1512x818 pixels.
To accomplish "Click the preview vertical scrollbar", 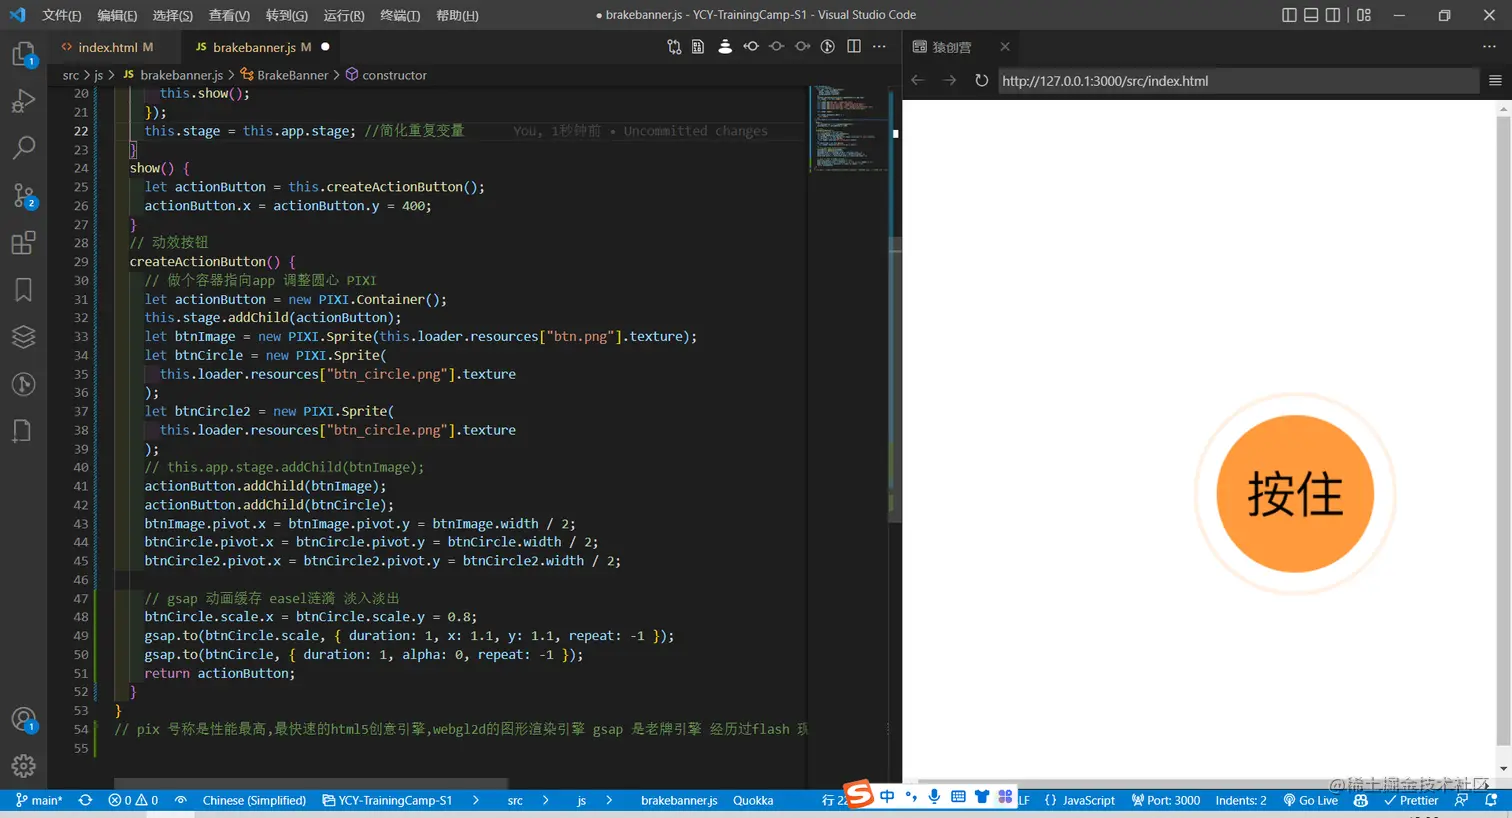I will pyautogui.click(x=1504, y=430).
